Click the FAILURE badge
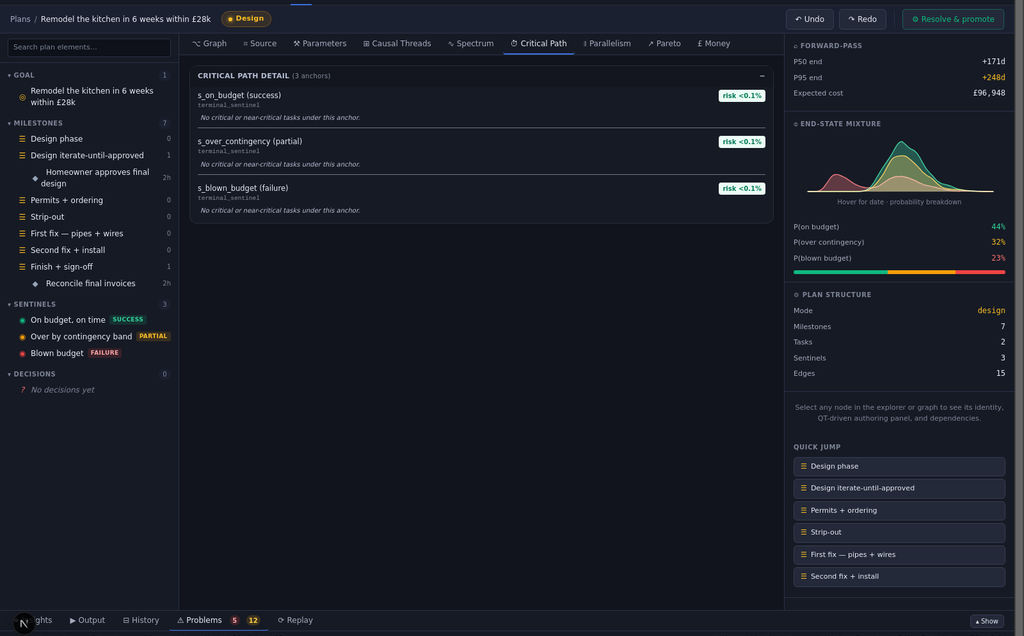The height and width of the screenshot is (636, 1024). 104,353
